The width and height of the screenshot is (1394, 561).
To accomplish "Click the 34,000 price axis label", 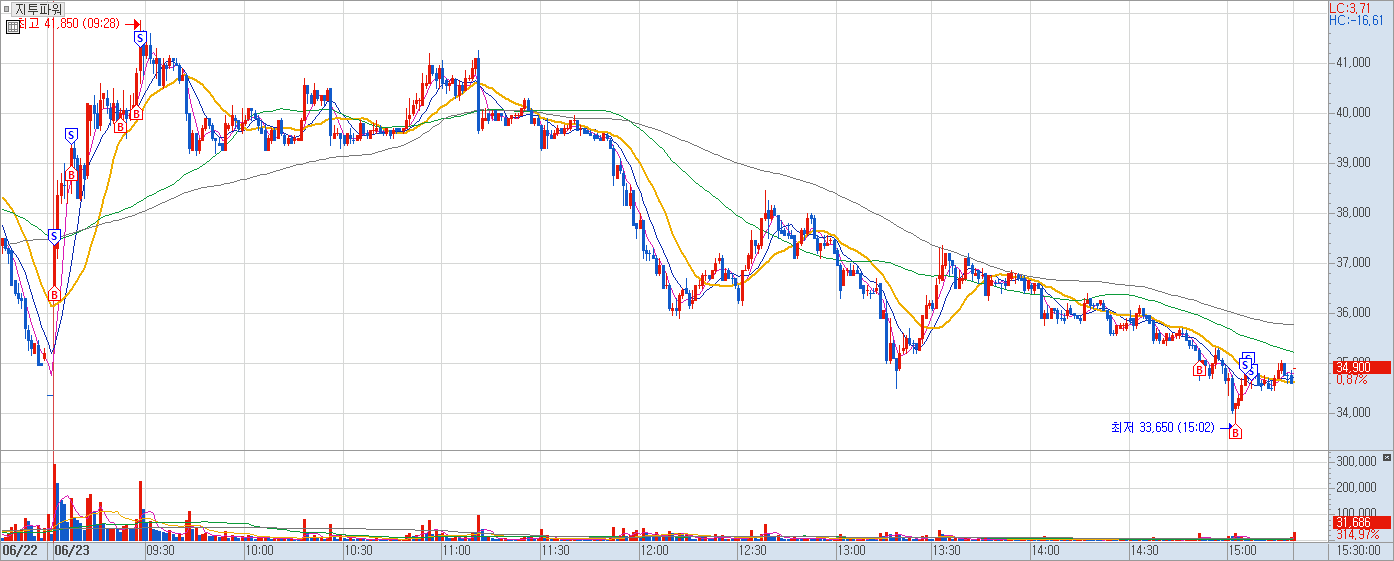I will 1353,413.
